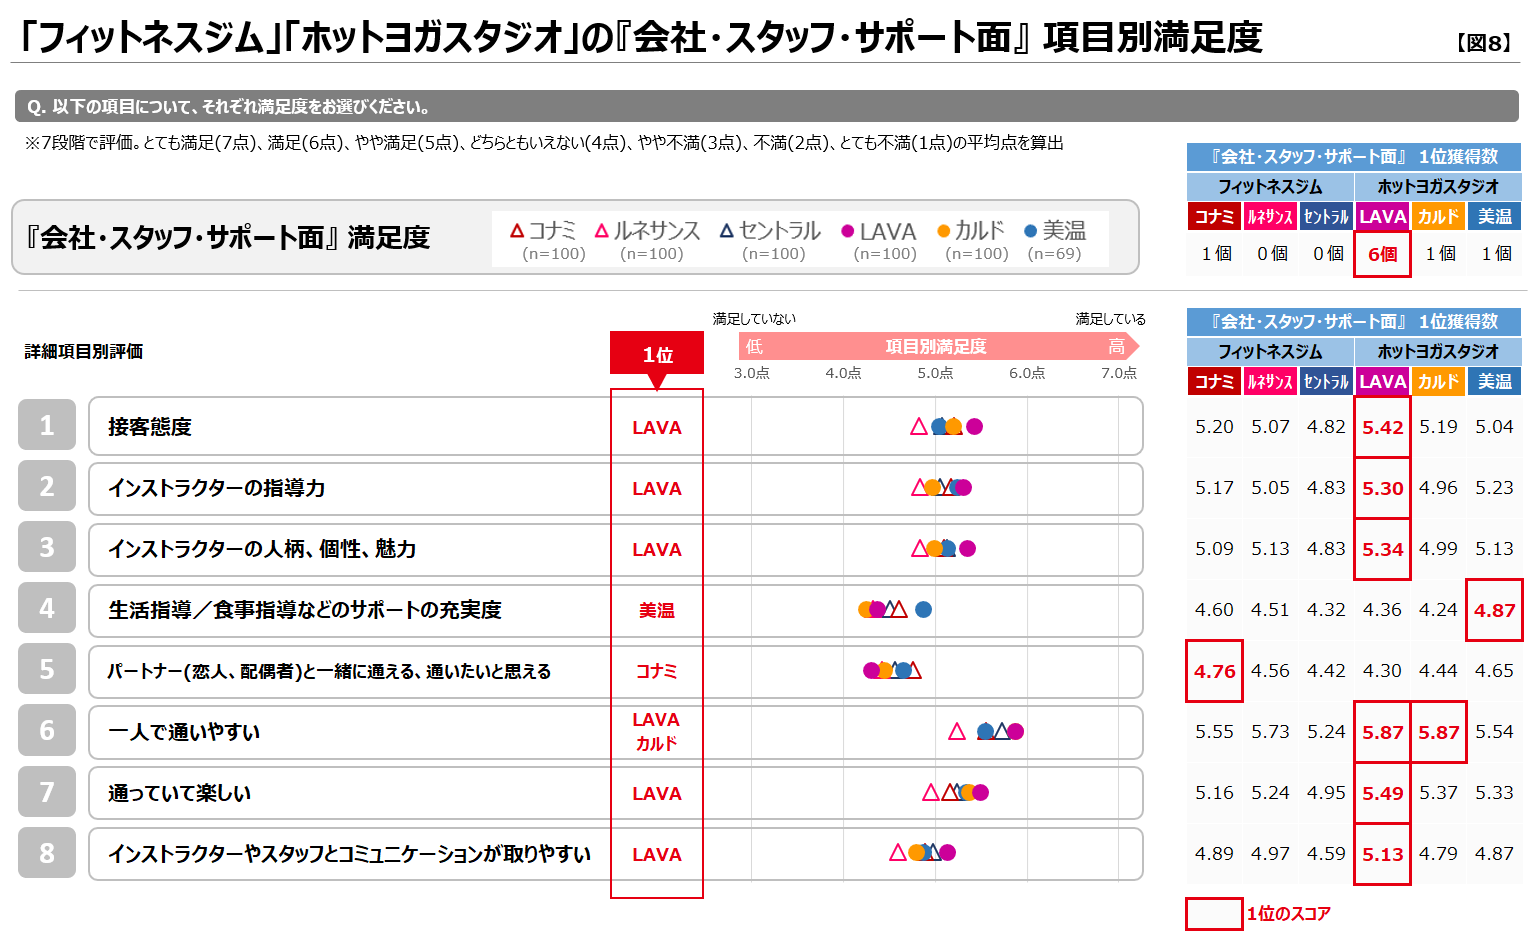The height and width of the screenshot is (946, 1540).
Task: Select the gray number 8 badge
Action: click(x=47, y=853)
